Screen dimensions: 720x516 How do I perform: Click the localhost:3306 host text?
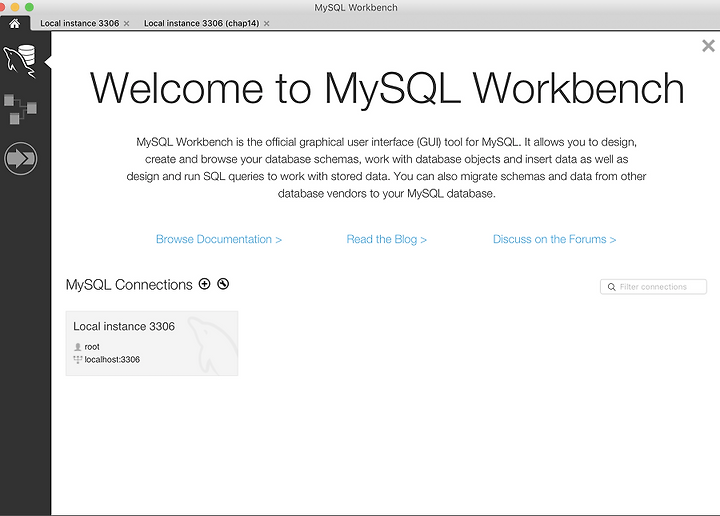click(112, 359)
